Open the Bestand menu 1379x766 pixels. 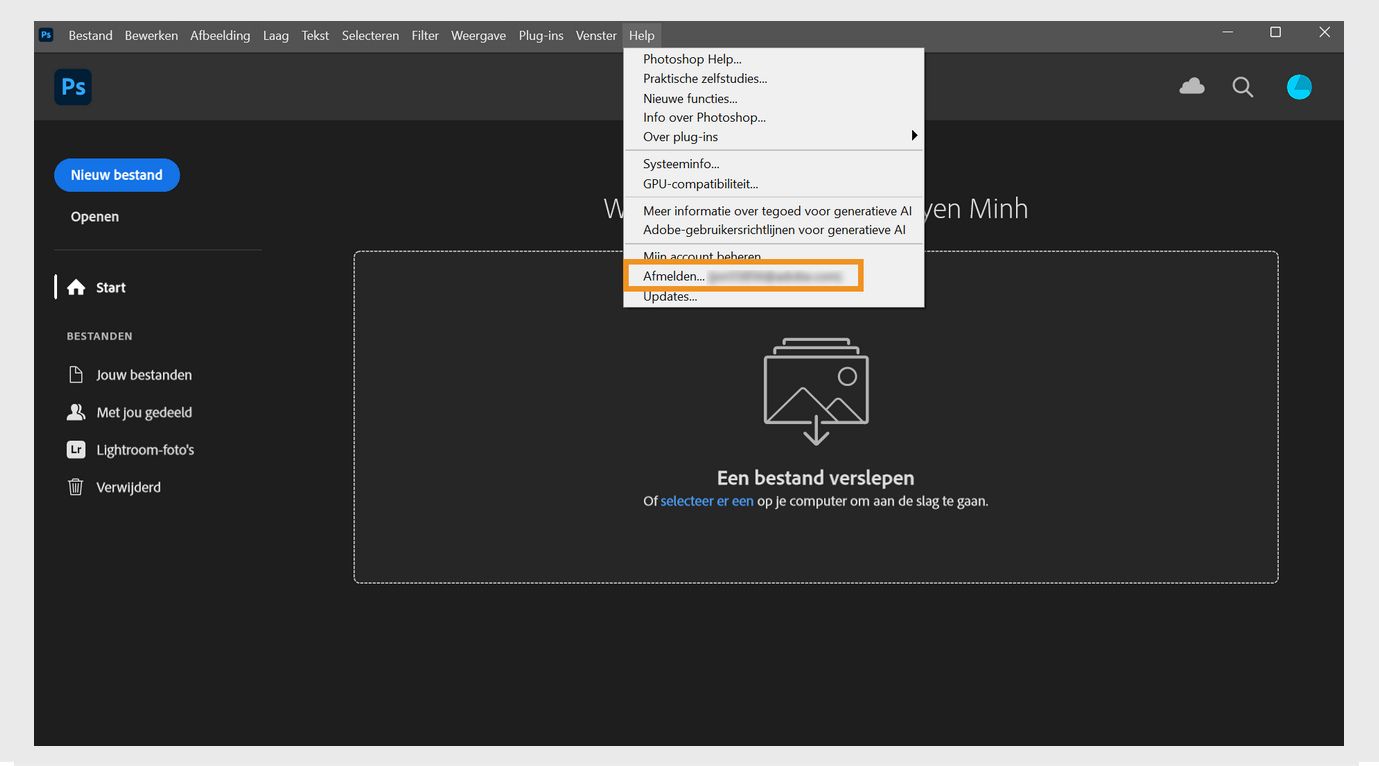point(90,35)
